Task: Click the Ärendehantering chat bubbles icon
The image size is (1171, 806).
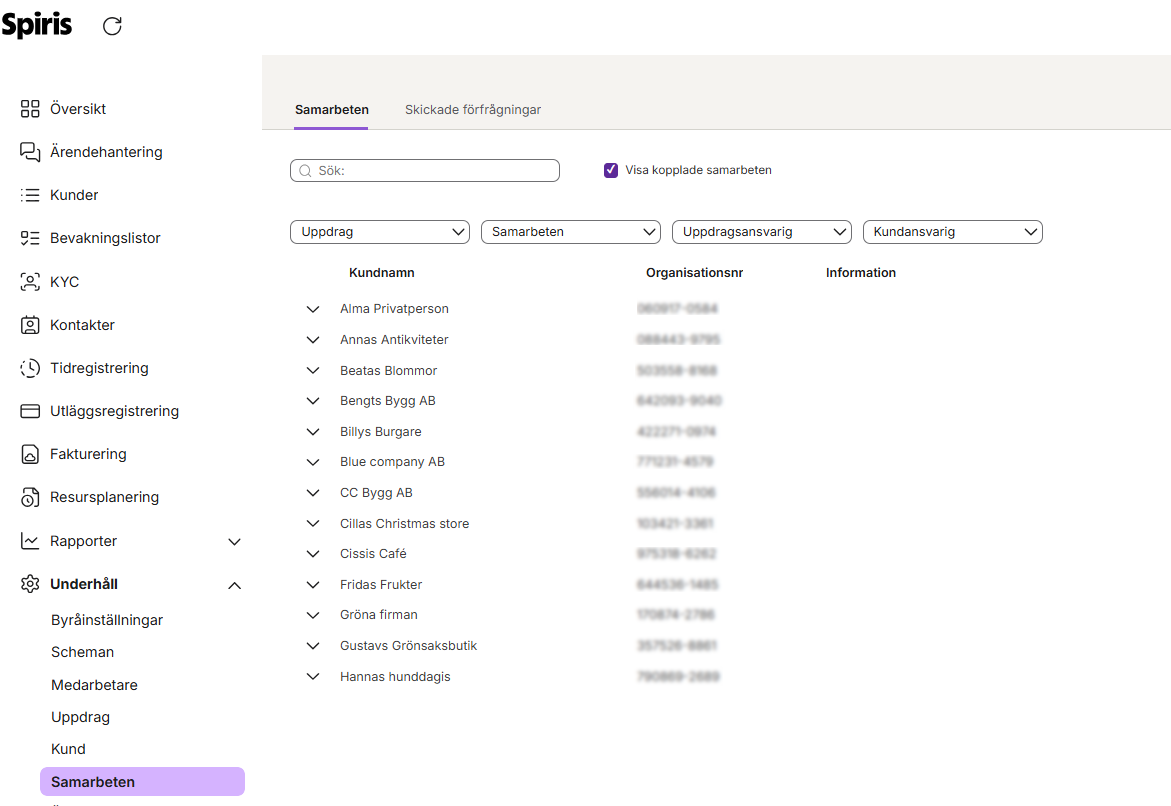Action: click(x=30, y=152)
